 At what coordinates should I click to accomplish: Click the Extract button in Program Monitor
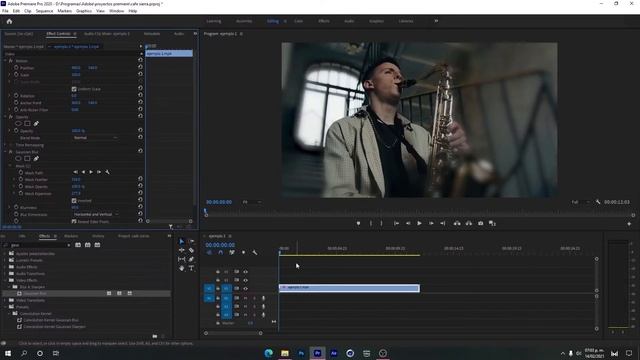[469, 223]
